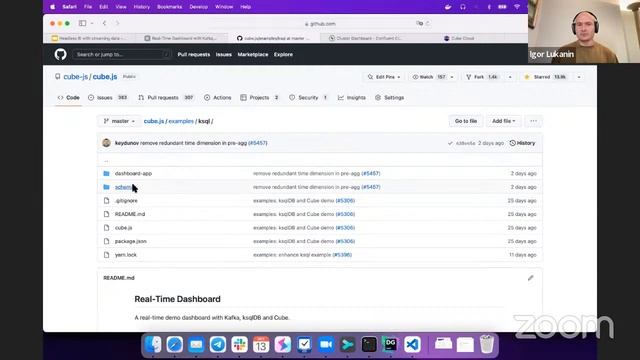This screenshot has height=360, width=640.
Task: Click the parent directory '..' row
Action: [x=320, y=160]
